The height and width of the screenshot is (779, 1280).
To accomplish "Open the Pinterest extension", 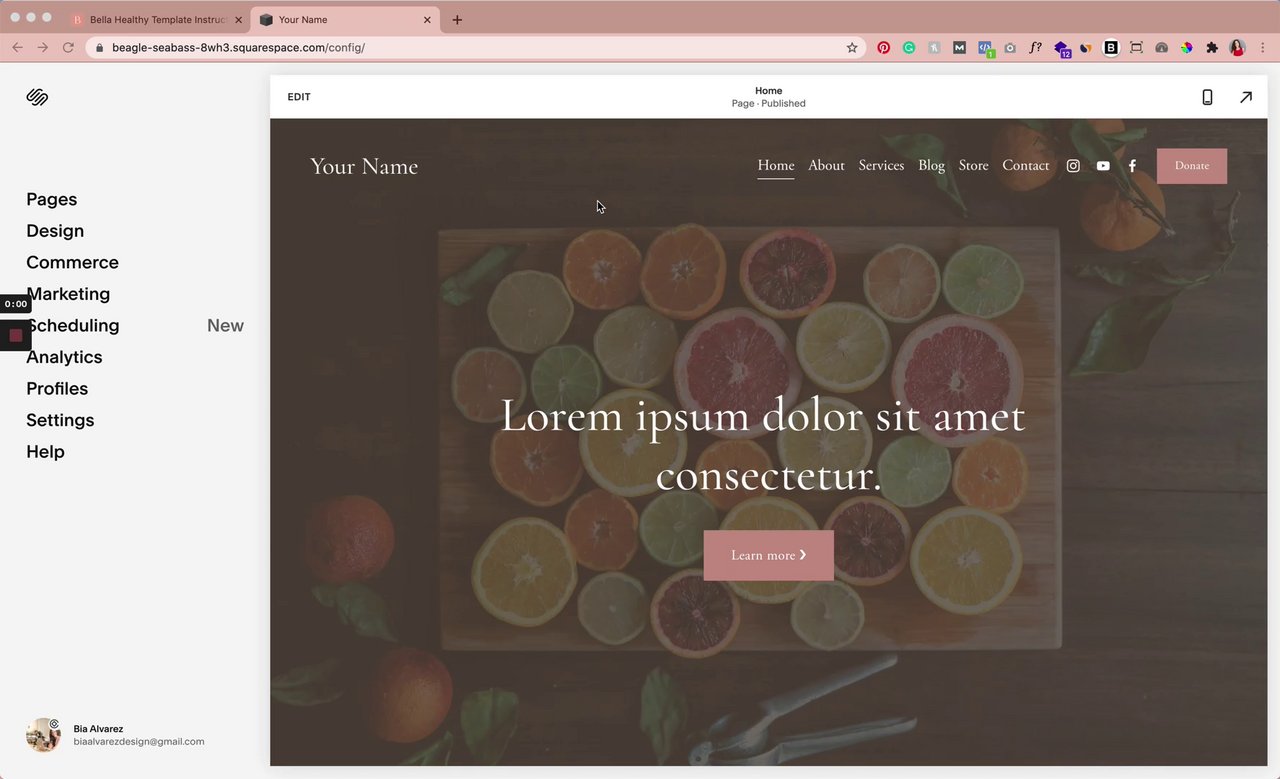I will pos(884,47).
